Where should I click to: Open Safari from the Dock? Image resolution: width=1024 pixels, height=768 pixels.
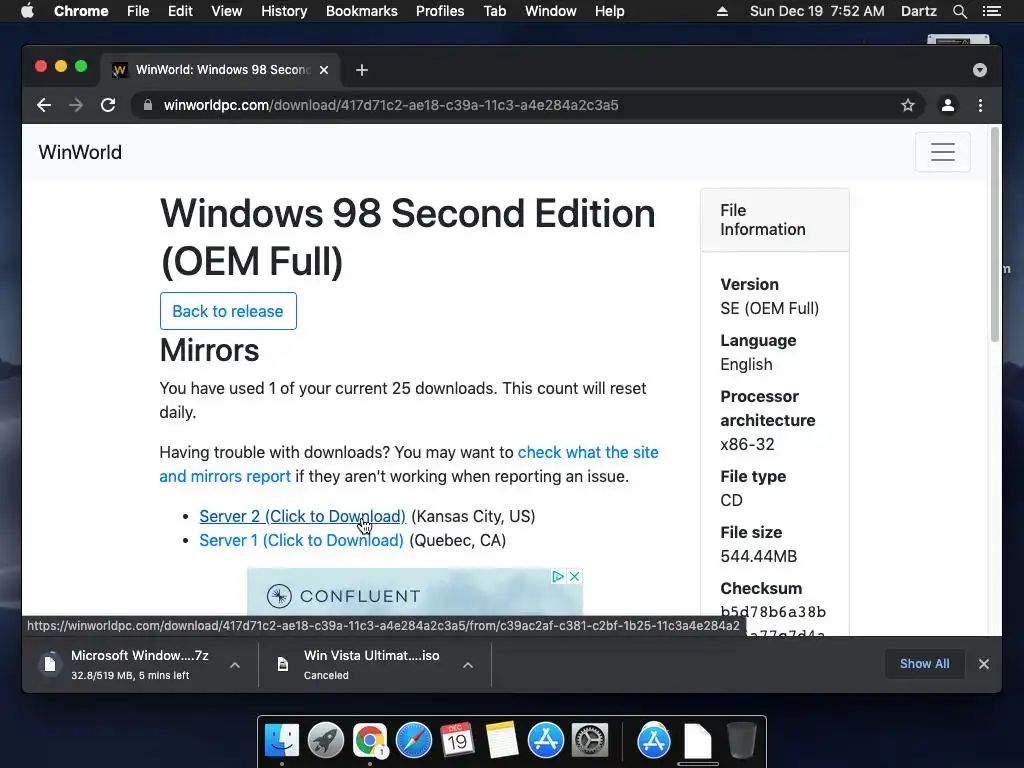pyautogui.click(x=414, y=741)
